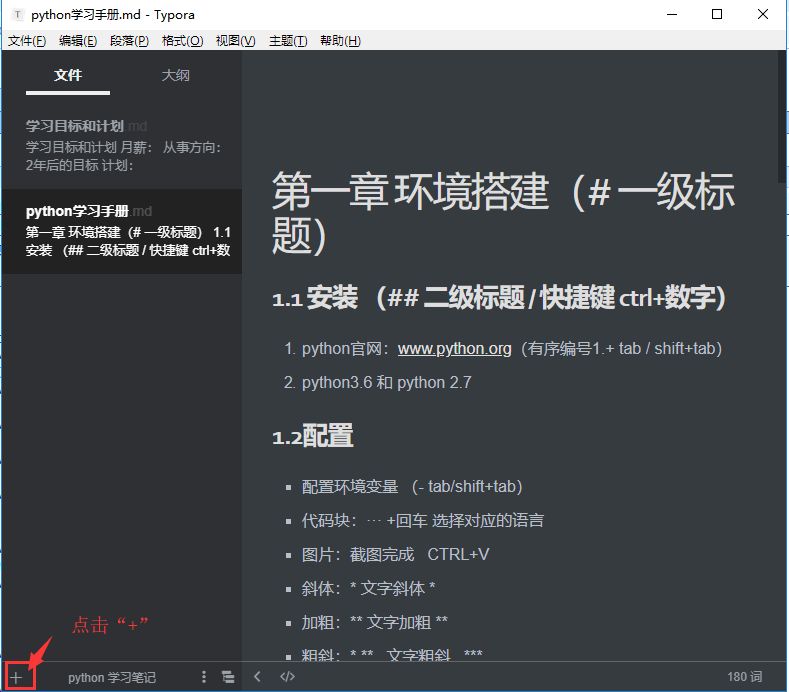Collapse sidebar with the left chevron

point(257,676)
